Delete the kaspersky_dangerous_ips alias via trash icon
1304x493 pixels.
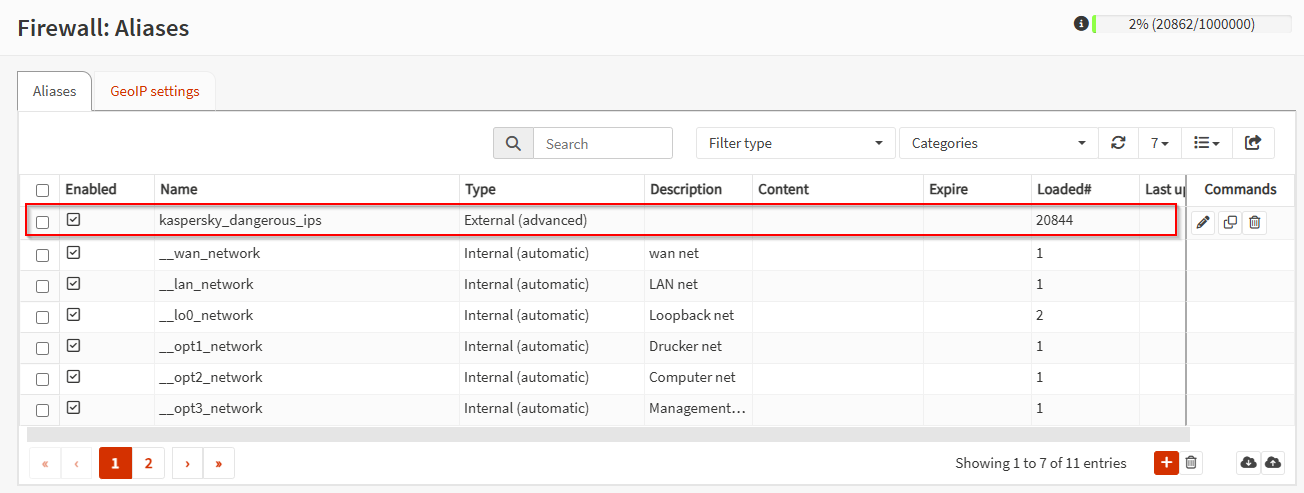pos(1255,223)
